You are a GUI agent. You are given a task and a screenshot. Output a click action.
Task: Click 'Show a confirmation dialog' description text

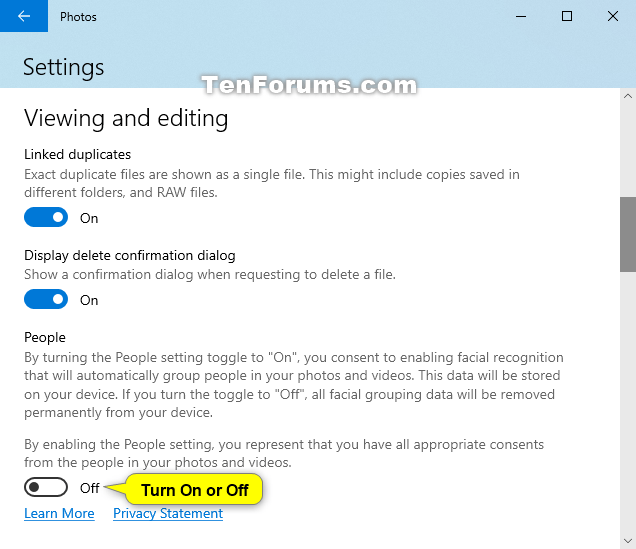coord(210,274)
